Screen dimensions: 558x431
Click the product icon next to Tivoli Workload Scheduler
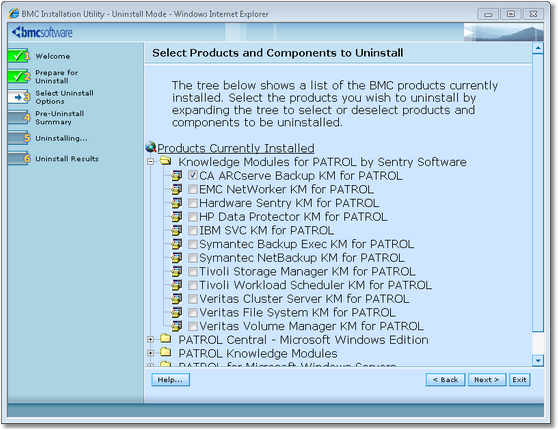click(x=176, y=285)
